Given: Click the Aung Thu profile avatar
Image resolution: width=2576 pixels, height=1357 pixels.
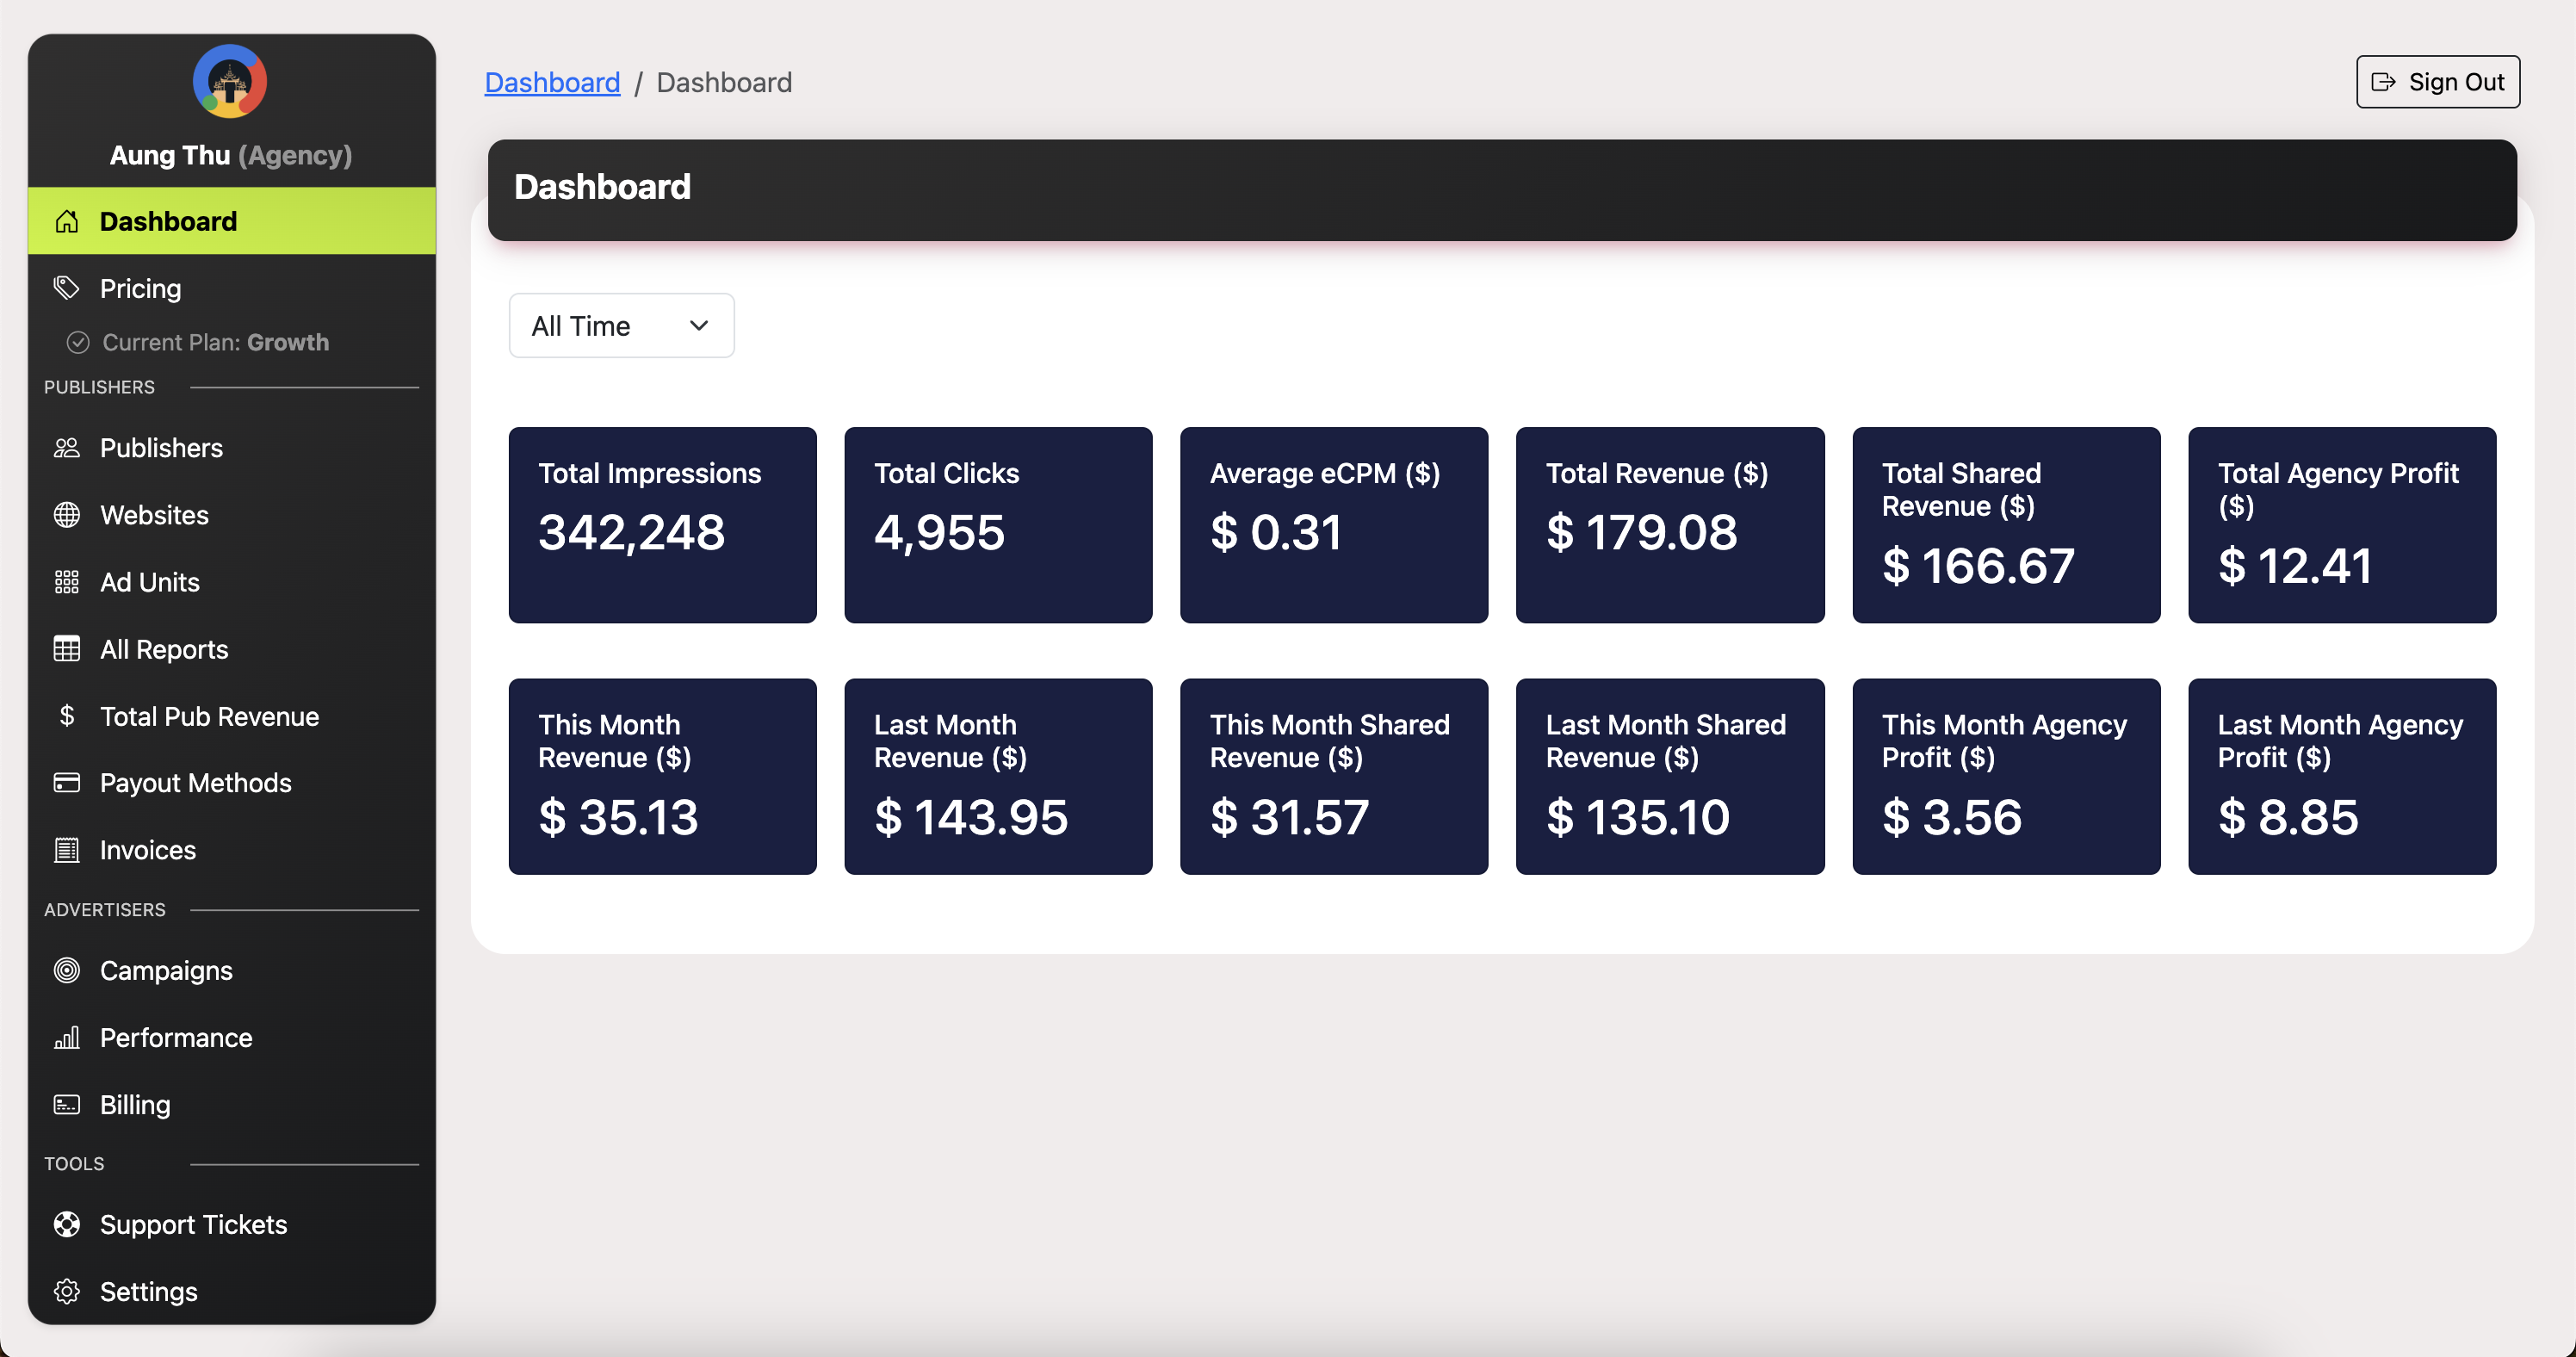Looking at the screenshot, I should 230,81.
